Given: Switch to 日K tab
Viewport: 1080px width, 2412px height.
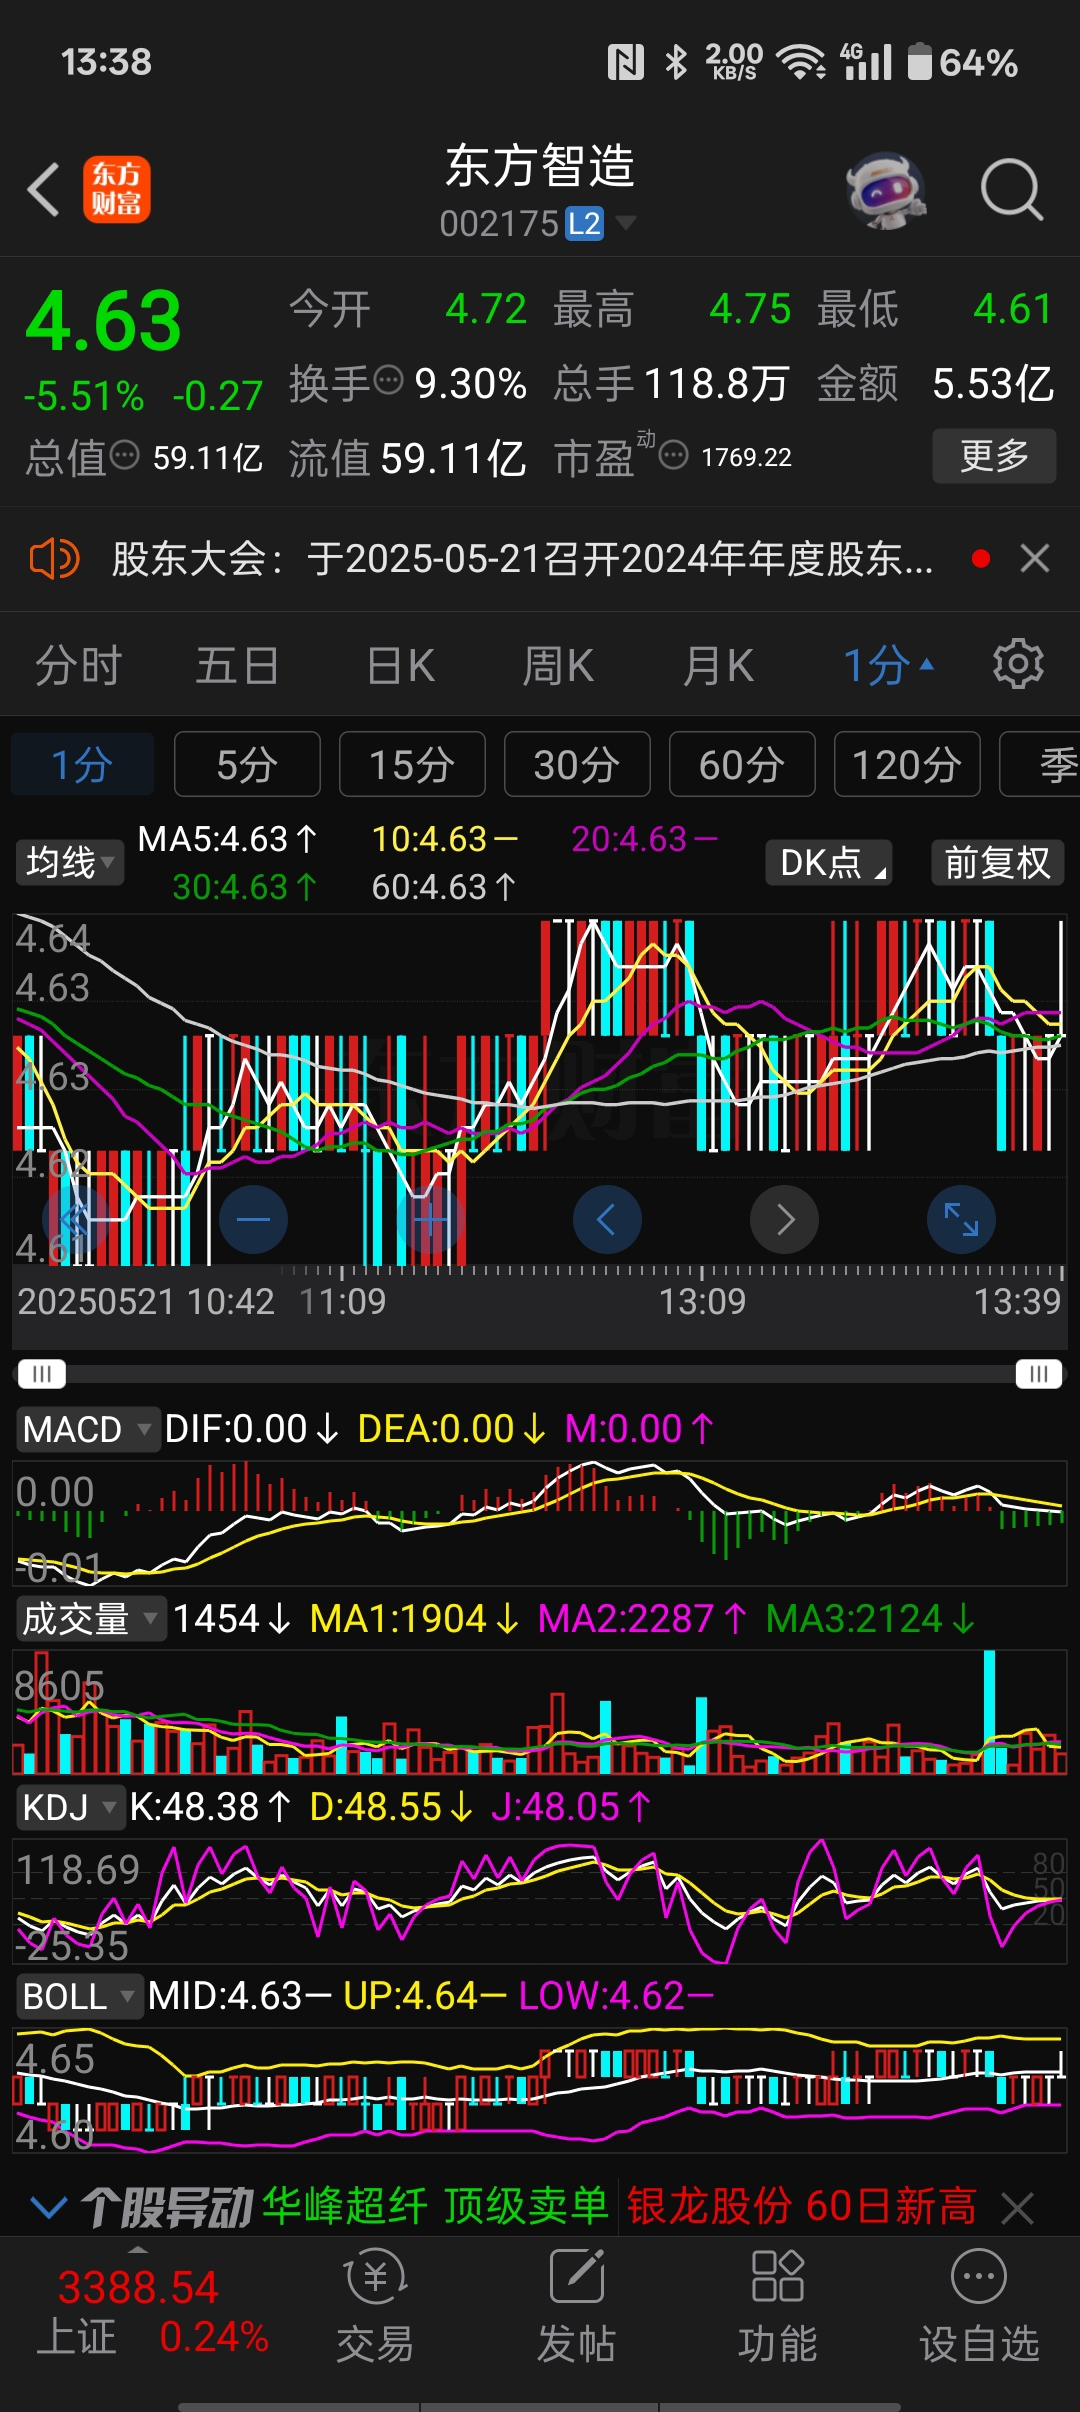Looking at the screenshot, I should coord(401,665).
